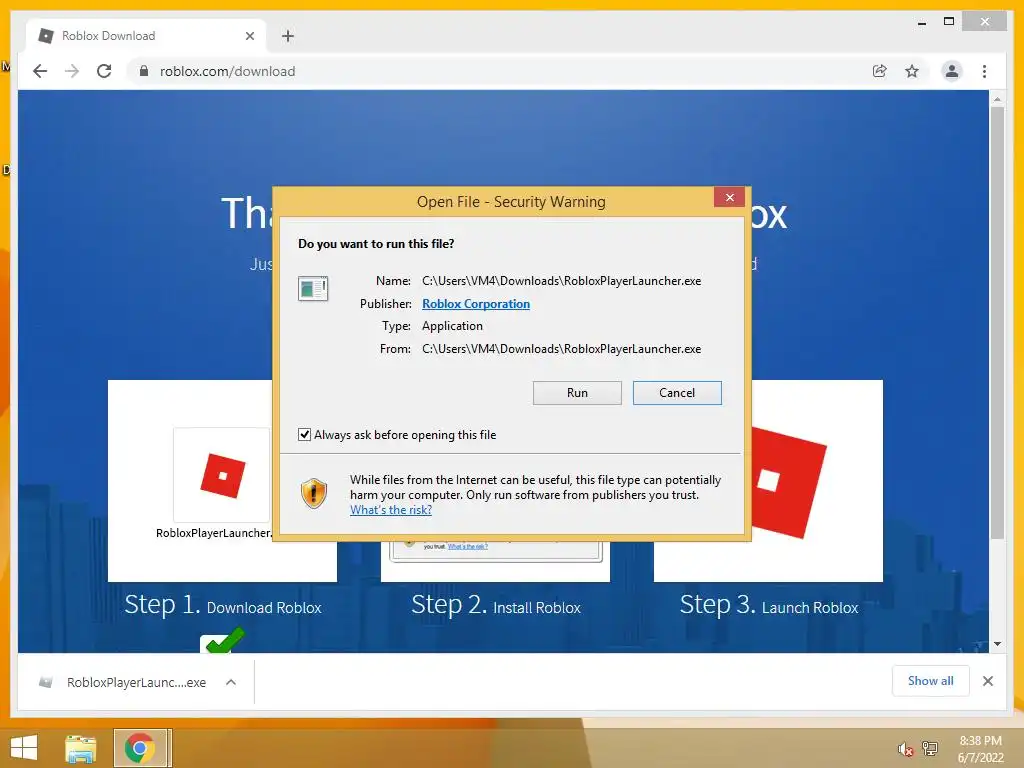Click Show all downloads
The image size is (1024, 768).
[930, 681]
